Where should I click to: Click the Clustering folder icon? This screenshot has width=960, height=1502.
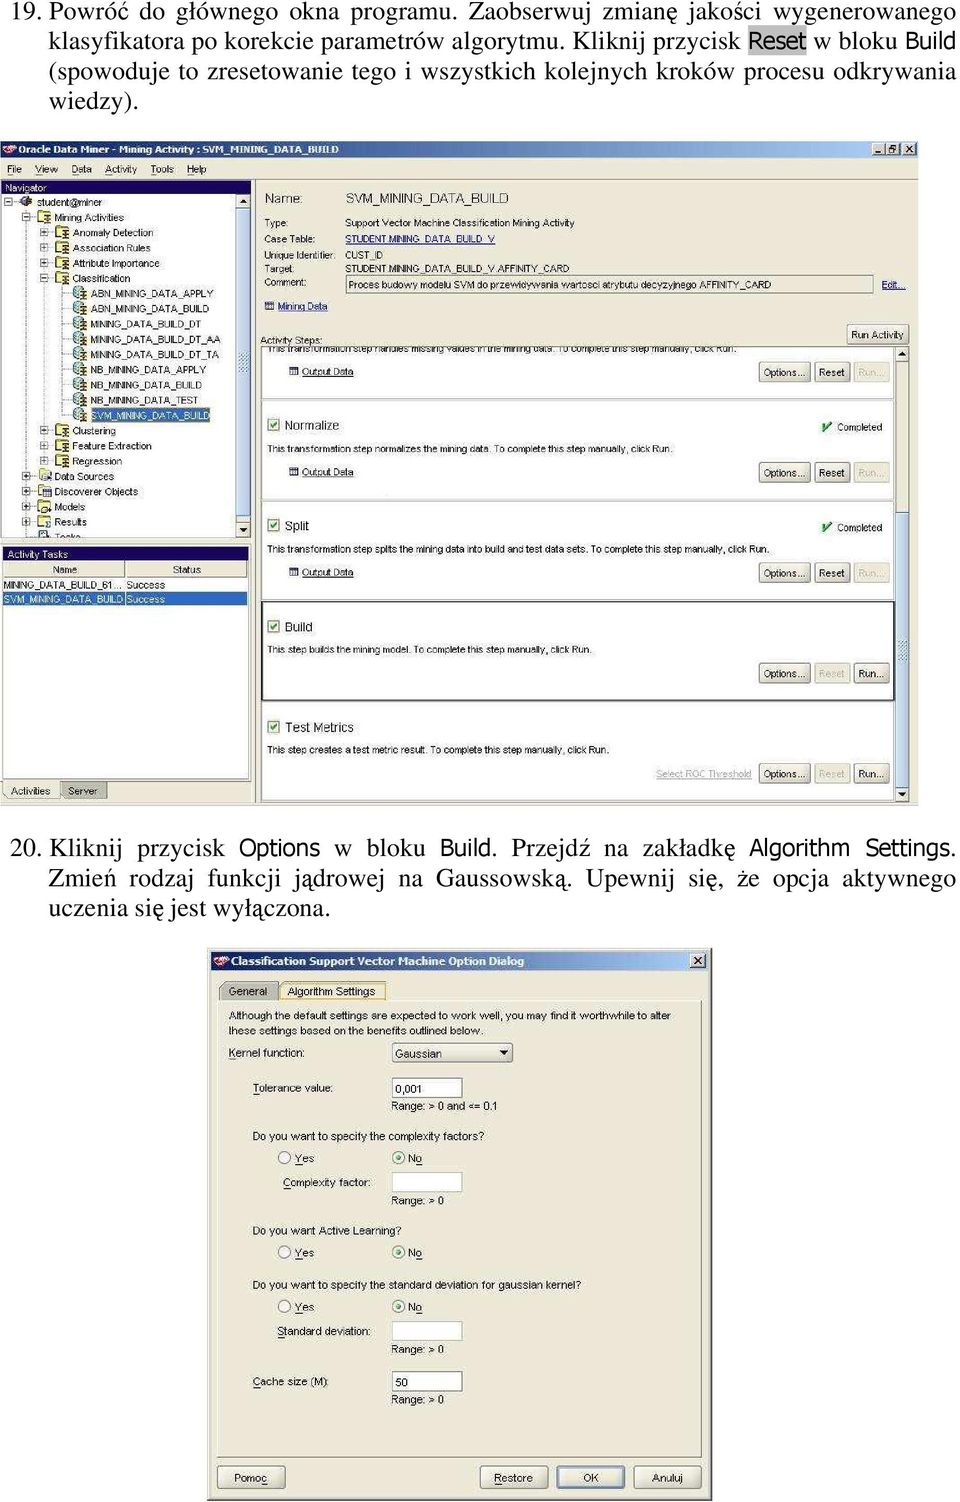coord(62,431)
